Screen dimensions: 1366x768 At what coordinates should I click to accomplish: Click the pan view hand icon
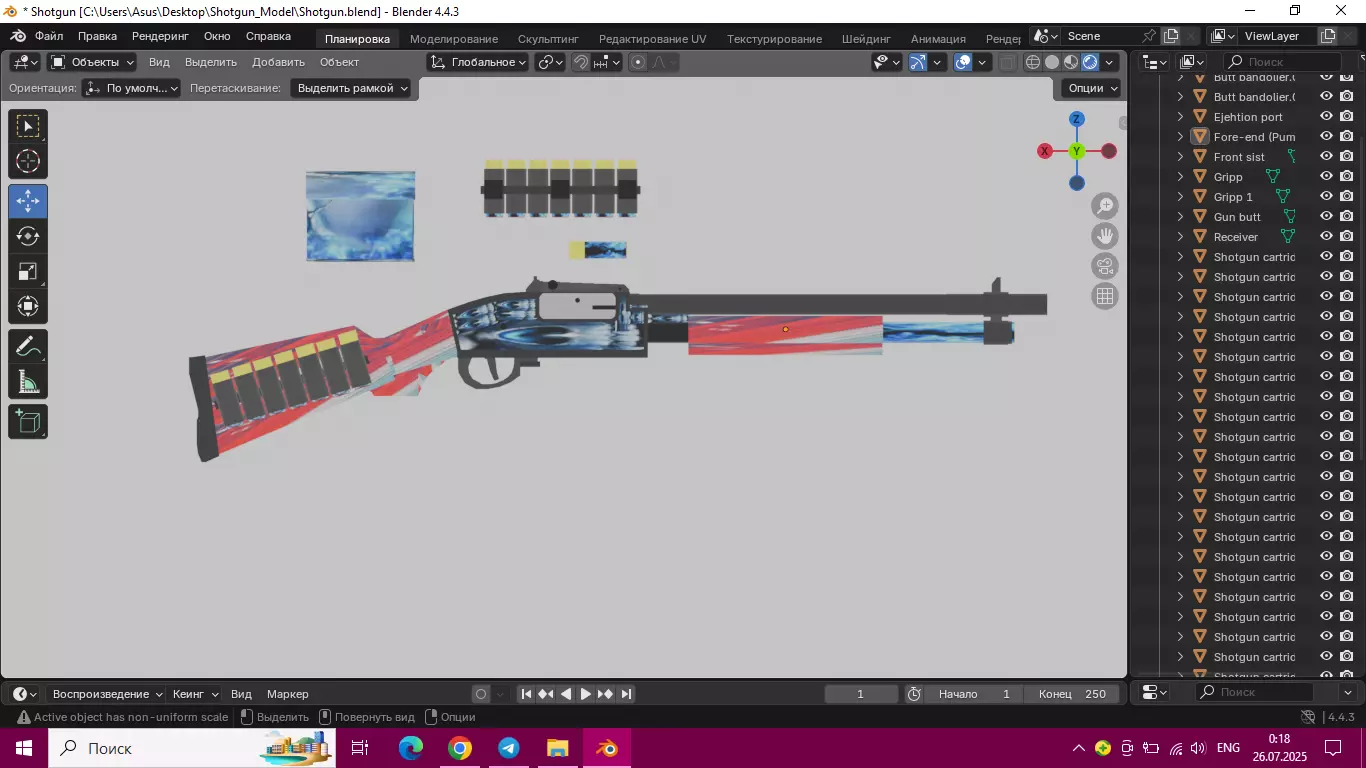tap(1105, 236)
